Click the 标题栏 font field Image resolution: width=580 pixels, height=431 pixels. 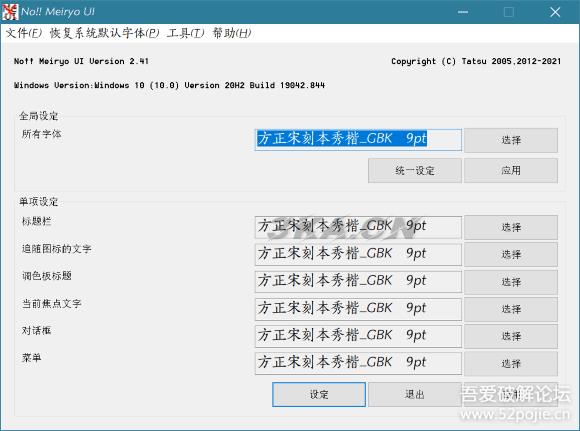358,227
